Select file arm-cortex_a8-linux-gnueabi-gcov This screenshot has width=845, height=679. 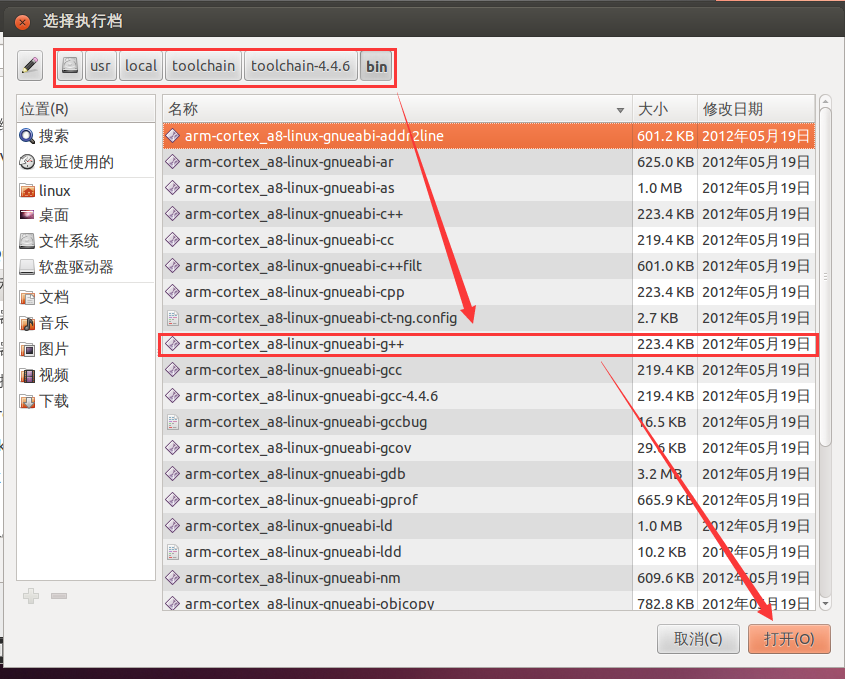click(489, 448)
